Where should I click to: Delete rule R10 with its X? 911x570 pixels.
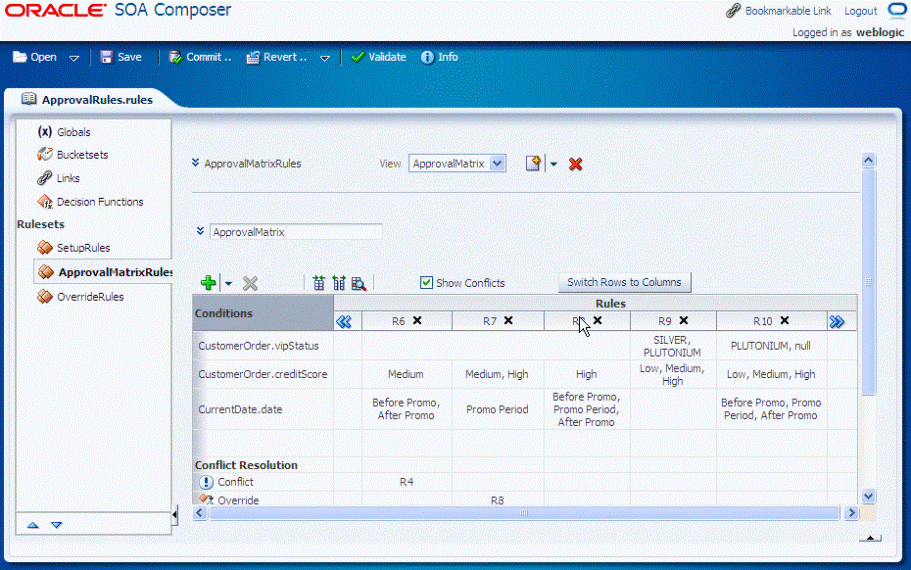click(x=784, y=320)
